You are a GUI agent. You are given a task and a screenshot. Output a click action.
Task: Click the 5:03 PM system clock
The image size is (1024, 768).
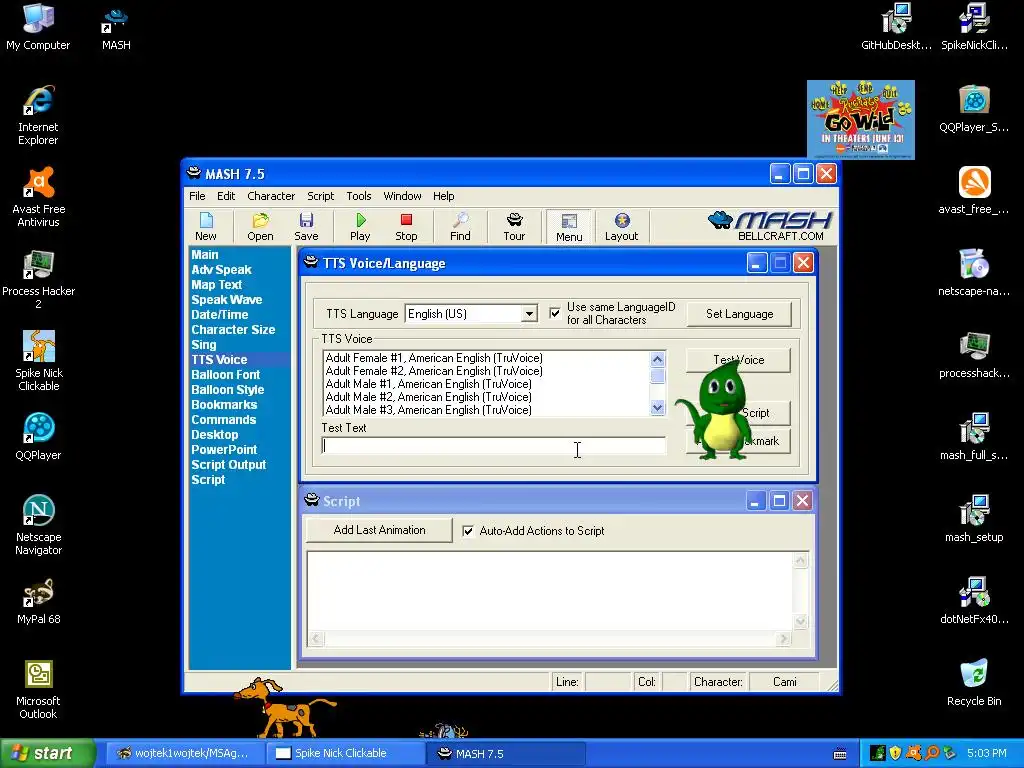tap(987, 753)
